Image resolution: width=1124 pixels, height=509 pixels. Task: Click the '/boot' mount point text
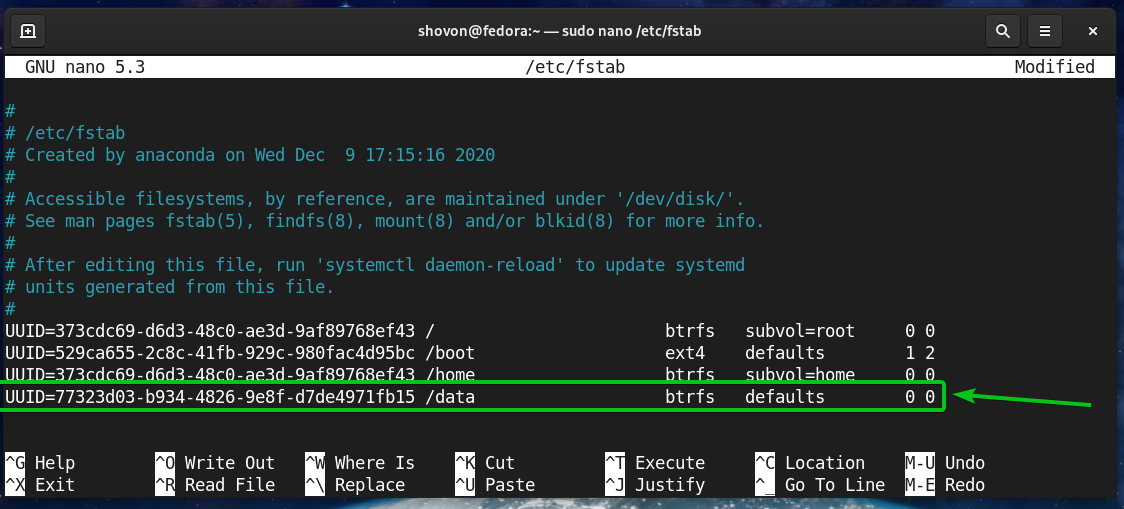450,353
